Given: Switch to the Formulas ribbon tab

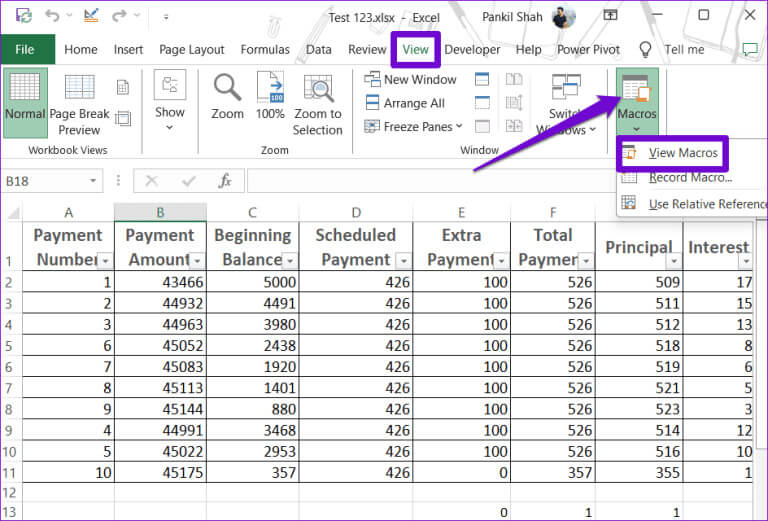Looking at the screenshot, I should tap(265, 49).
